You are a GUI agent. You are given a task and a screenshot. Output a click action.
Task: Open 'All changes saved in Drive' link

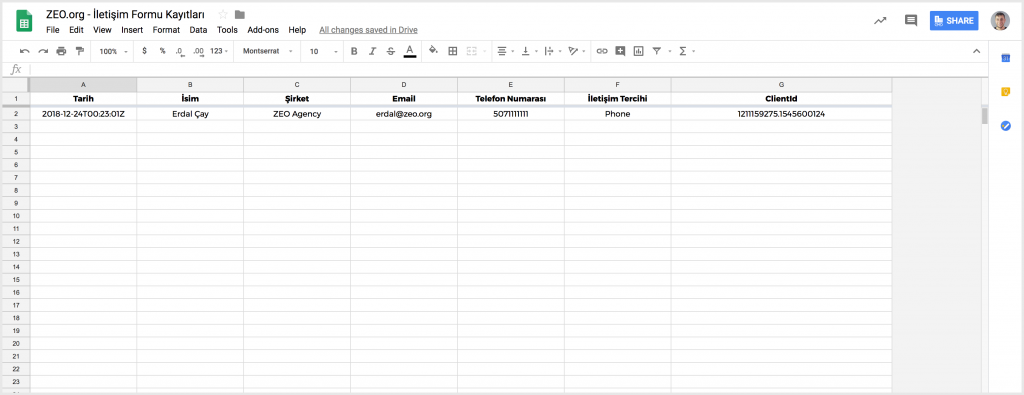click(x=368, y=30)
